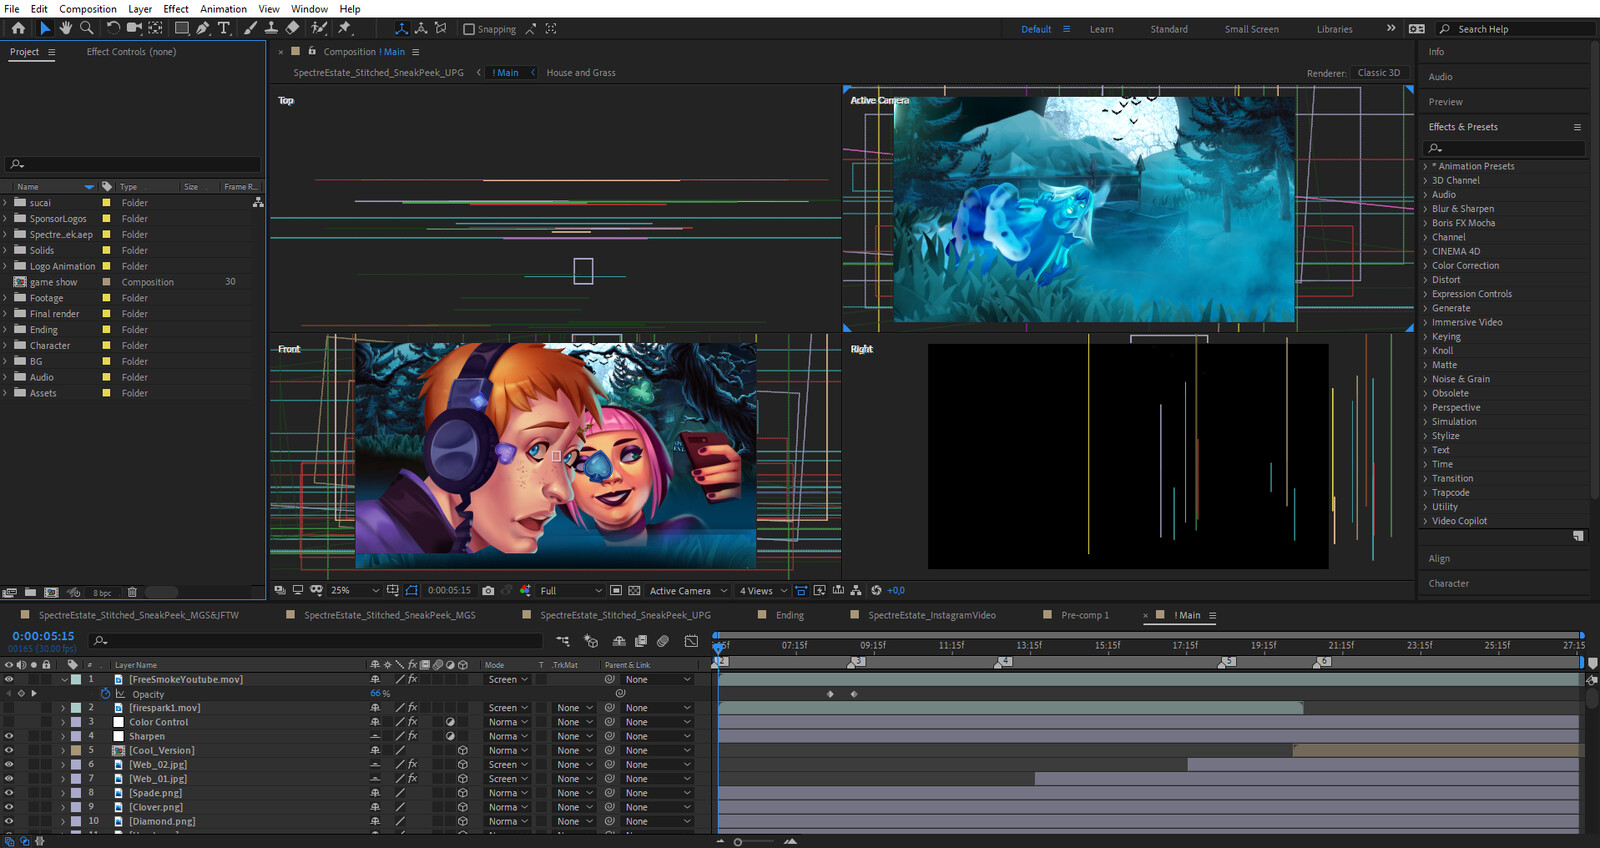Click the Show Channel color icon
Screen dimensions: 1600x848
point(526,591)
